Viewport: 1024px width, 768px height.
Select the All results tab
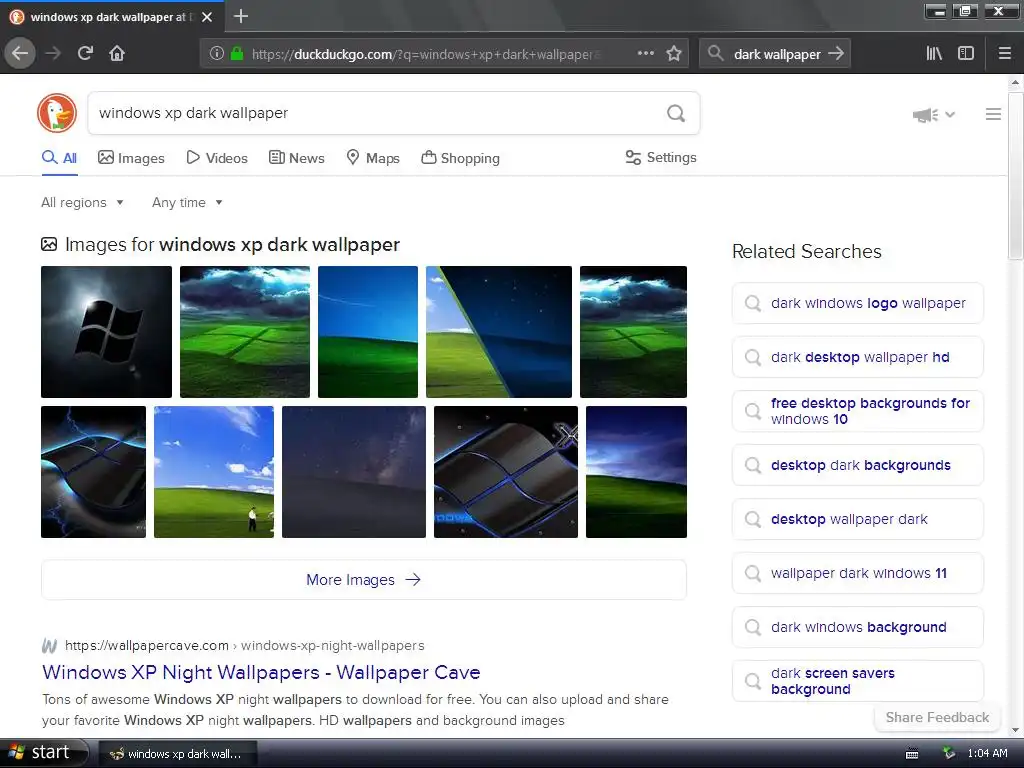pos(59,158)
